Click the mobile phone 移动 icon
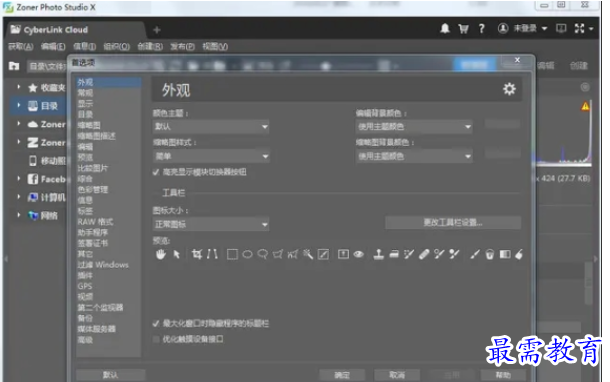Image resolution: width=610 pixels, height=382 pixels. [33, 160]
